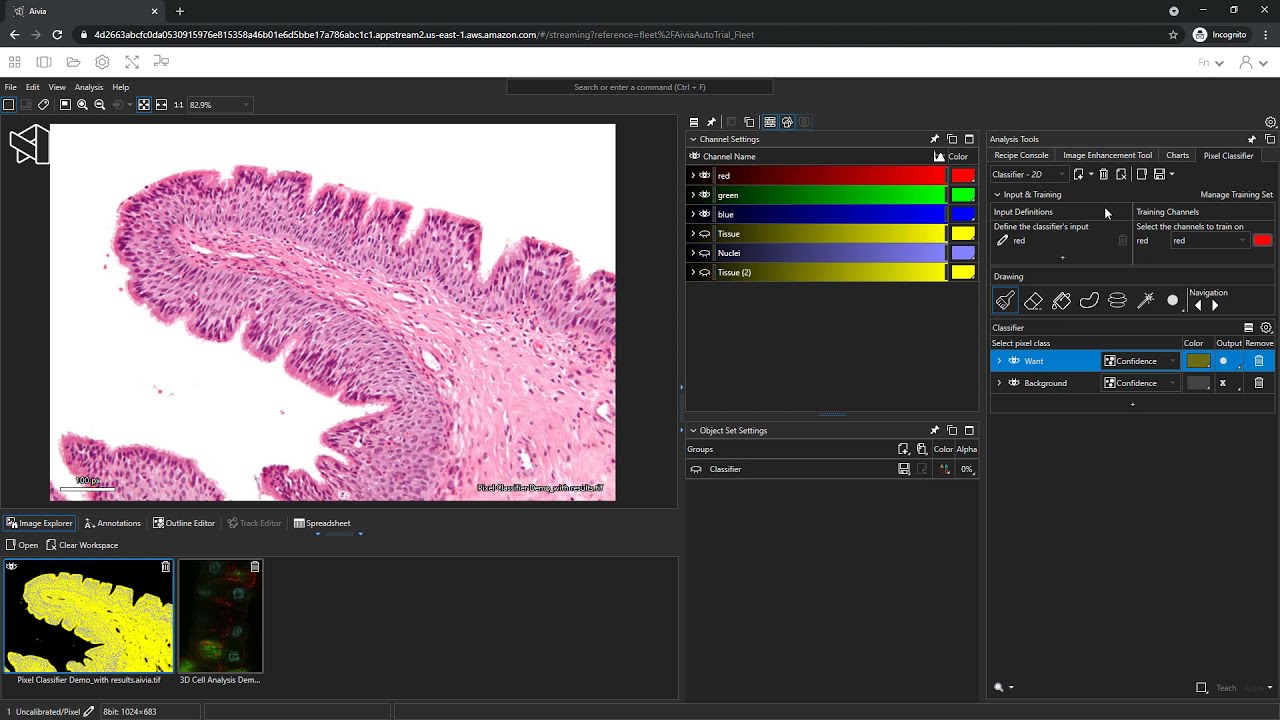Select the magic wand drawing tool
1280x720 pixels.
pyautogui.click(x=1146, y=301)
